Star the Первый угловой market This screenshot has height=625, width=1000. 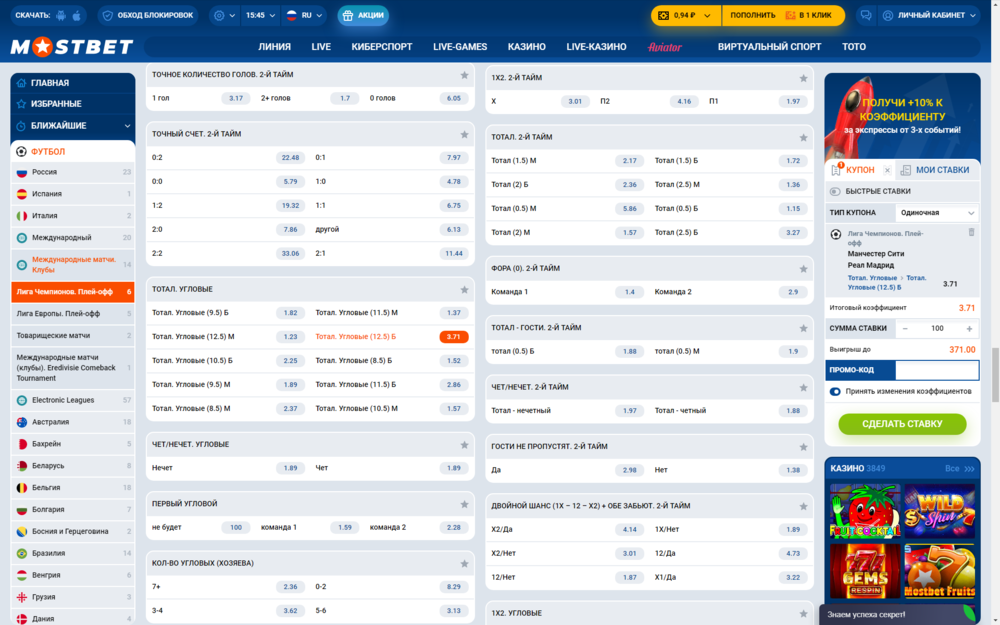(x=464, y=504)
